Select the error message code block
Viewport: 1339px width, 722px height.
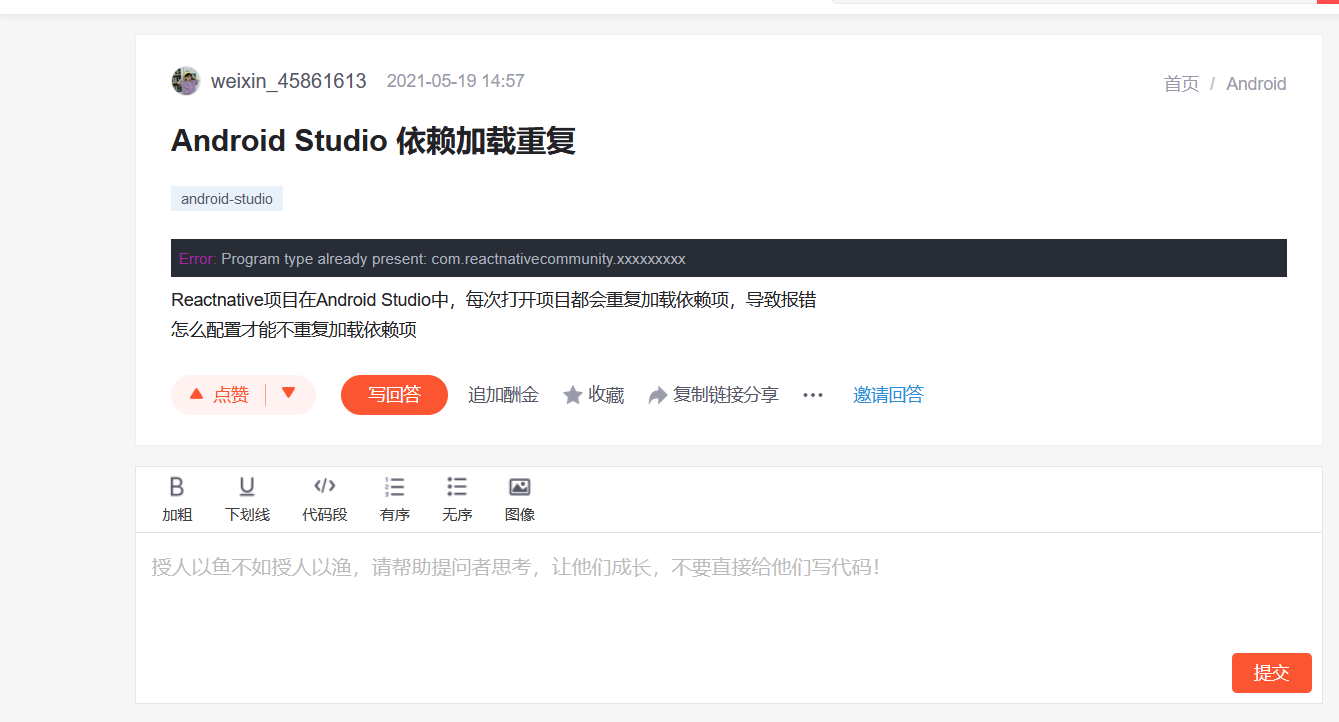tap(729, 258)
